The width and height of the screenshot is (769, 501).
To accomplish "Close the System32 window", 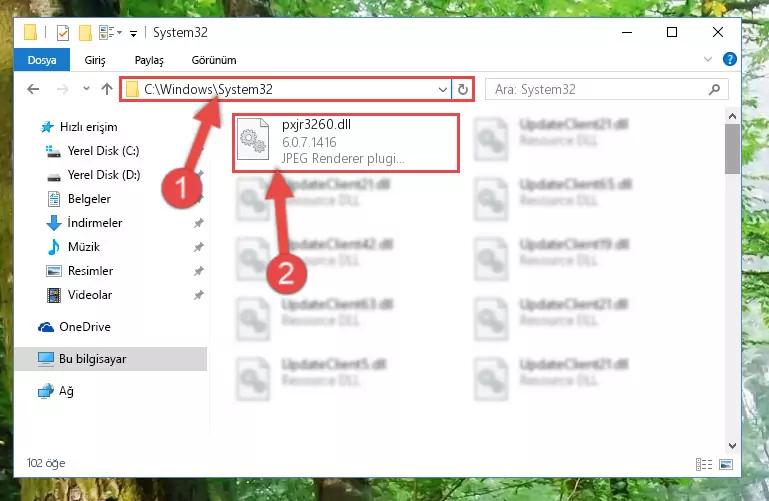I will tap(718, 32).
